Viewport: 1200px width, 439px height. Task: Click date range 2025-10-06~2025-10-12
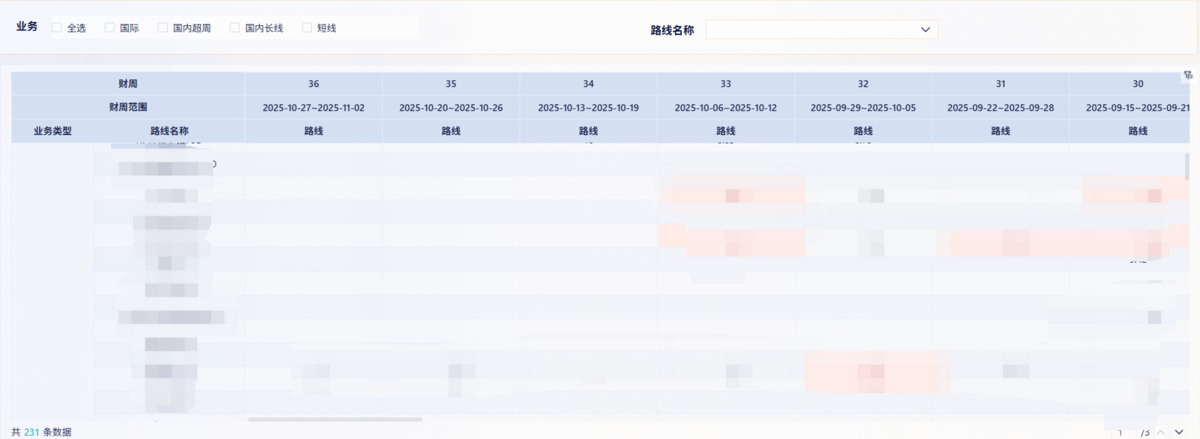pos(726,107)
